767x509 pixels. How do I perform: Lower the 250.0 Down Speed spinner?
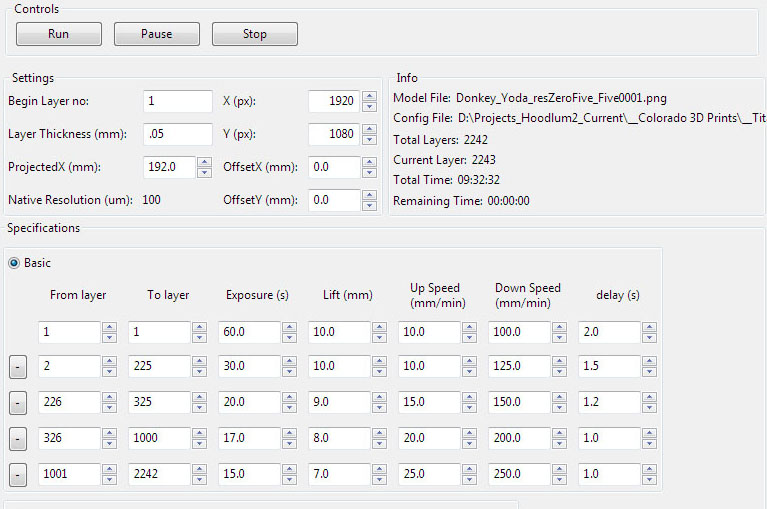click(559, 480)
